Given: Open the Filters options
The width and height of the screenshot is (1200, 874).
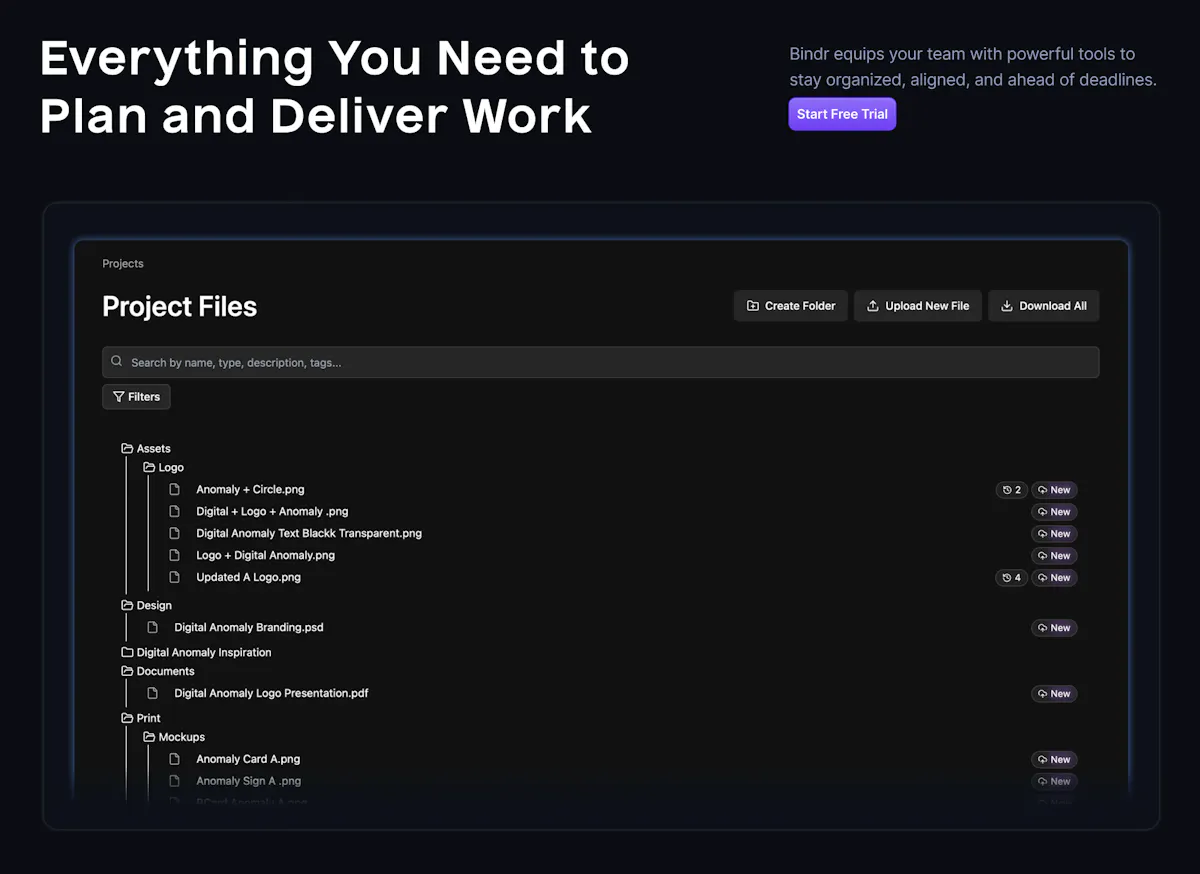Looking at the screenshot, I should click(x=137, y=397).
